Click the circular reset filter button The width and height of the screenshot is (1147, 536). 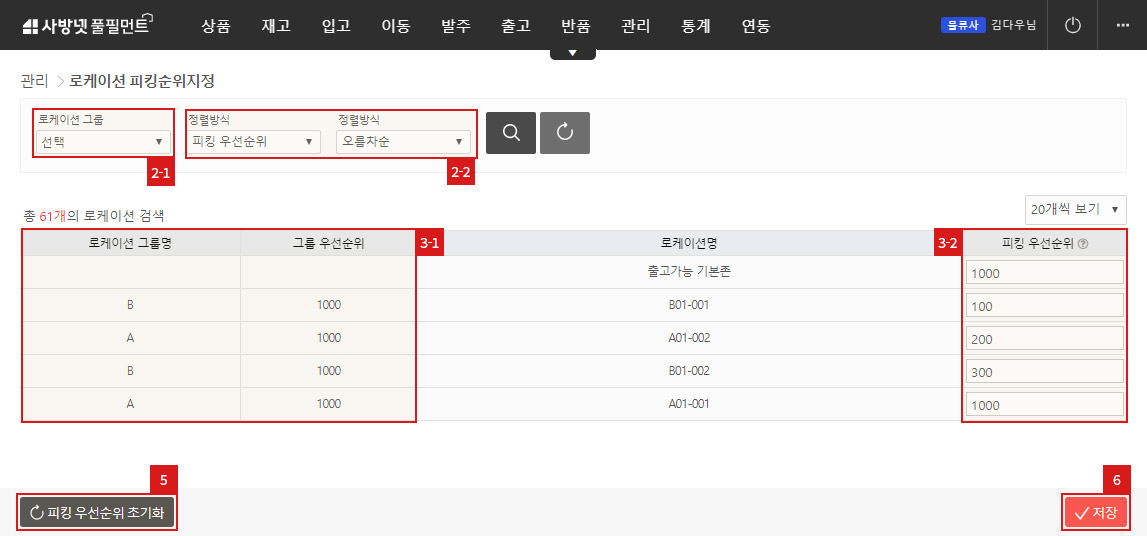565,132
